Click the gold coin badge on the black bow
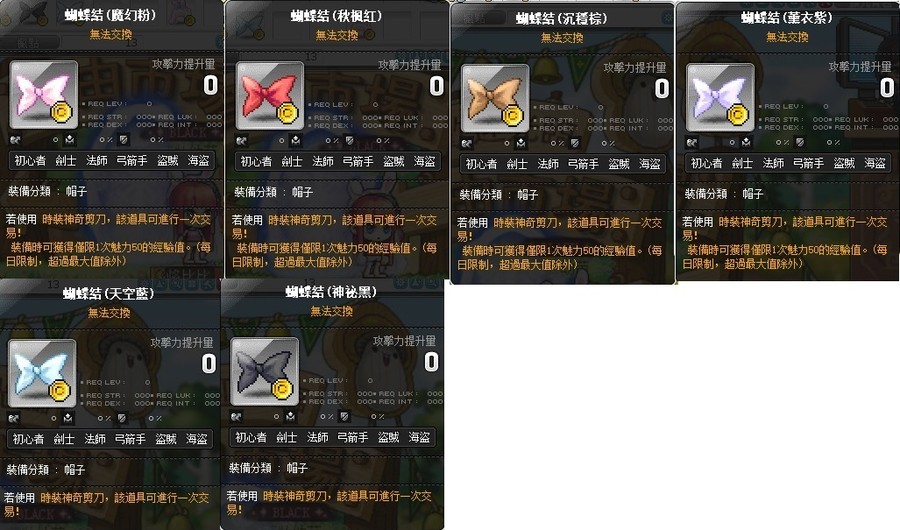Image resolution: width=900 pixels, height=530 pixels. coord(282,389)
